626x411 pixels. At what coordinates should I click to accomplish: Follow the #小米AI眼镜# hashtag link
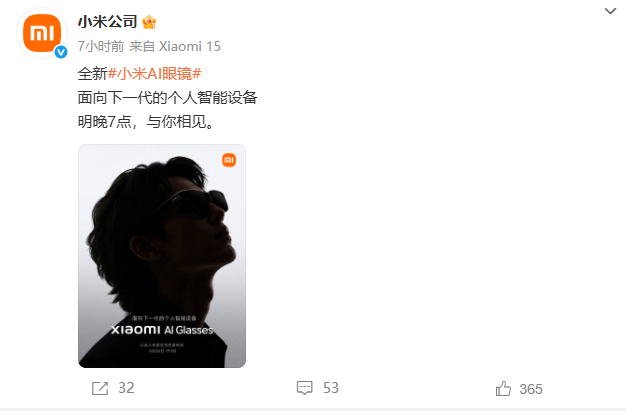pyautogui.click(x=155, y=74)
